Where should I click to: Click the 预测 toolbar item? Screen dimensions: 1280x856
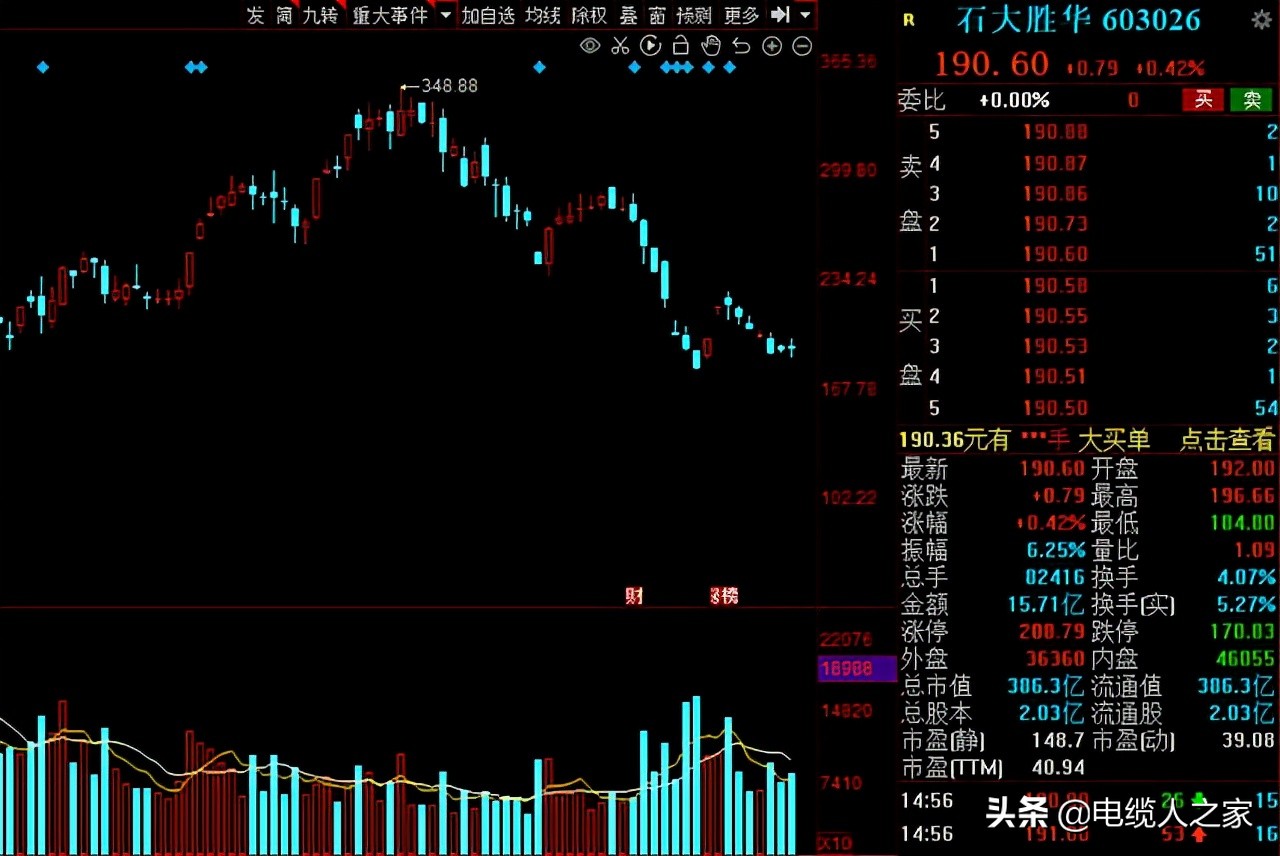[x=695, y=15]
